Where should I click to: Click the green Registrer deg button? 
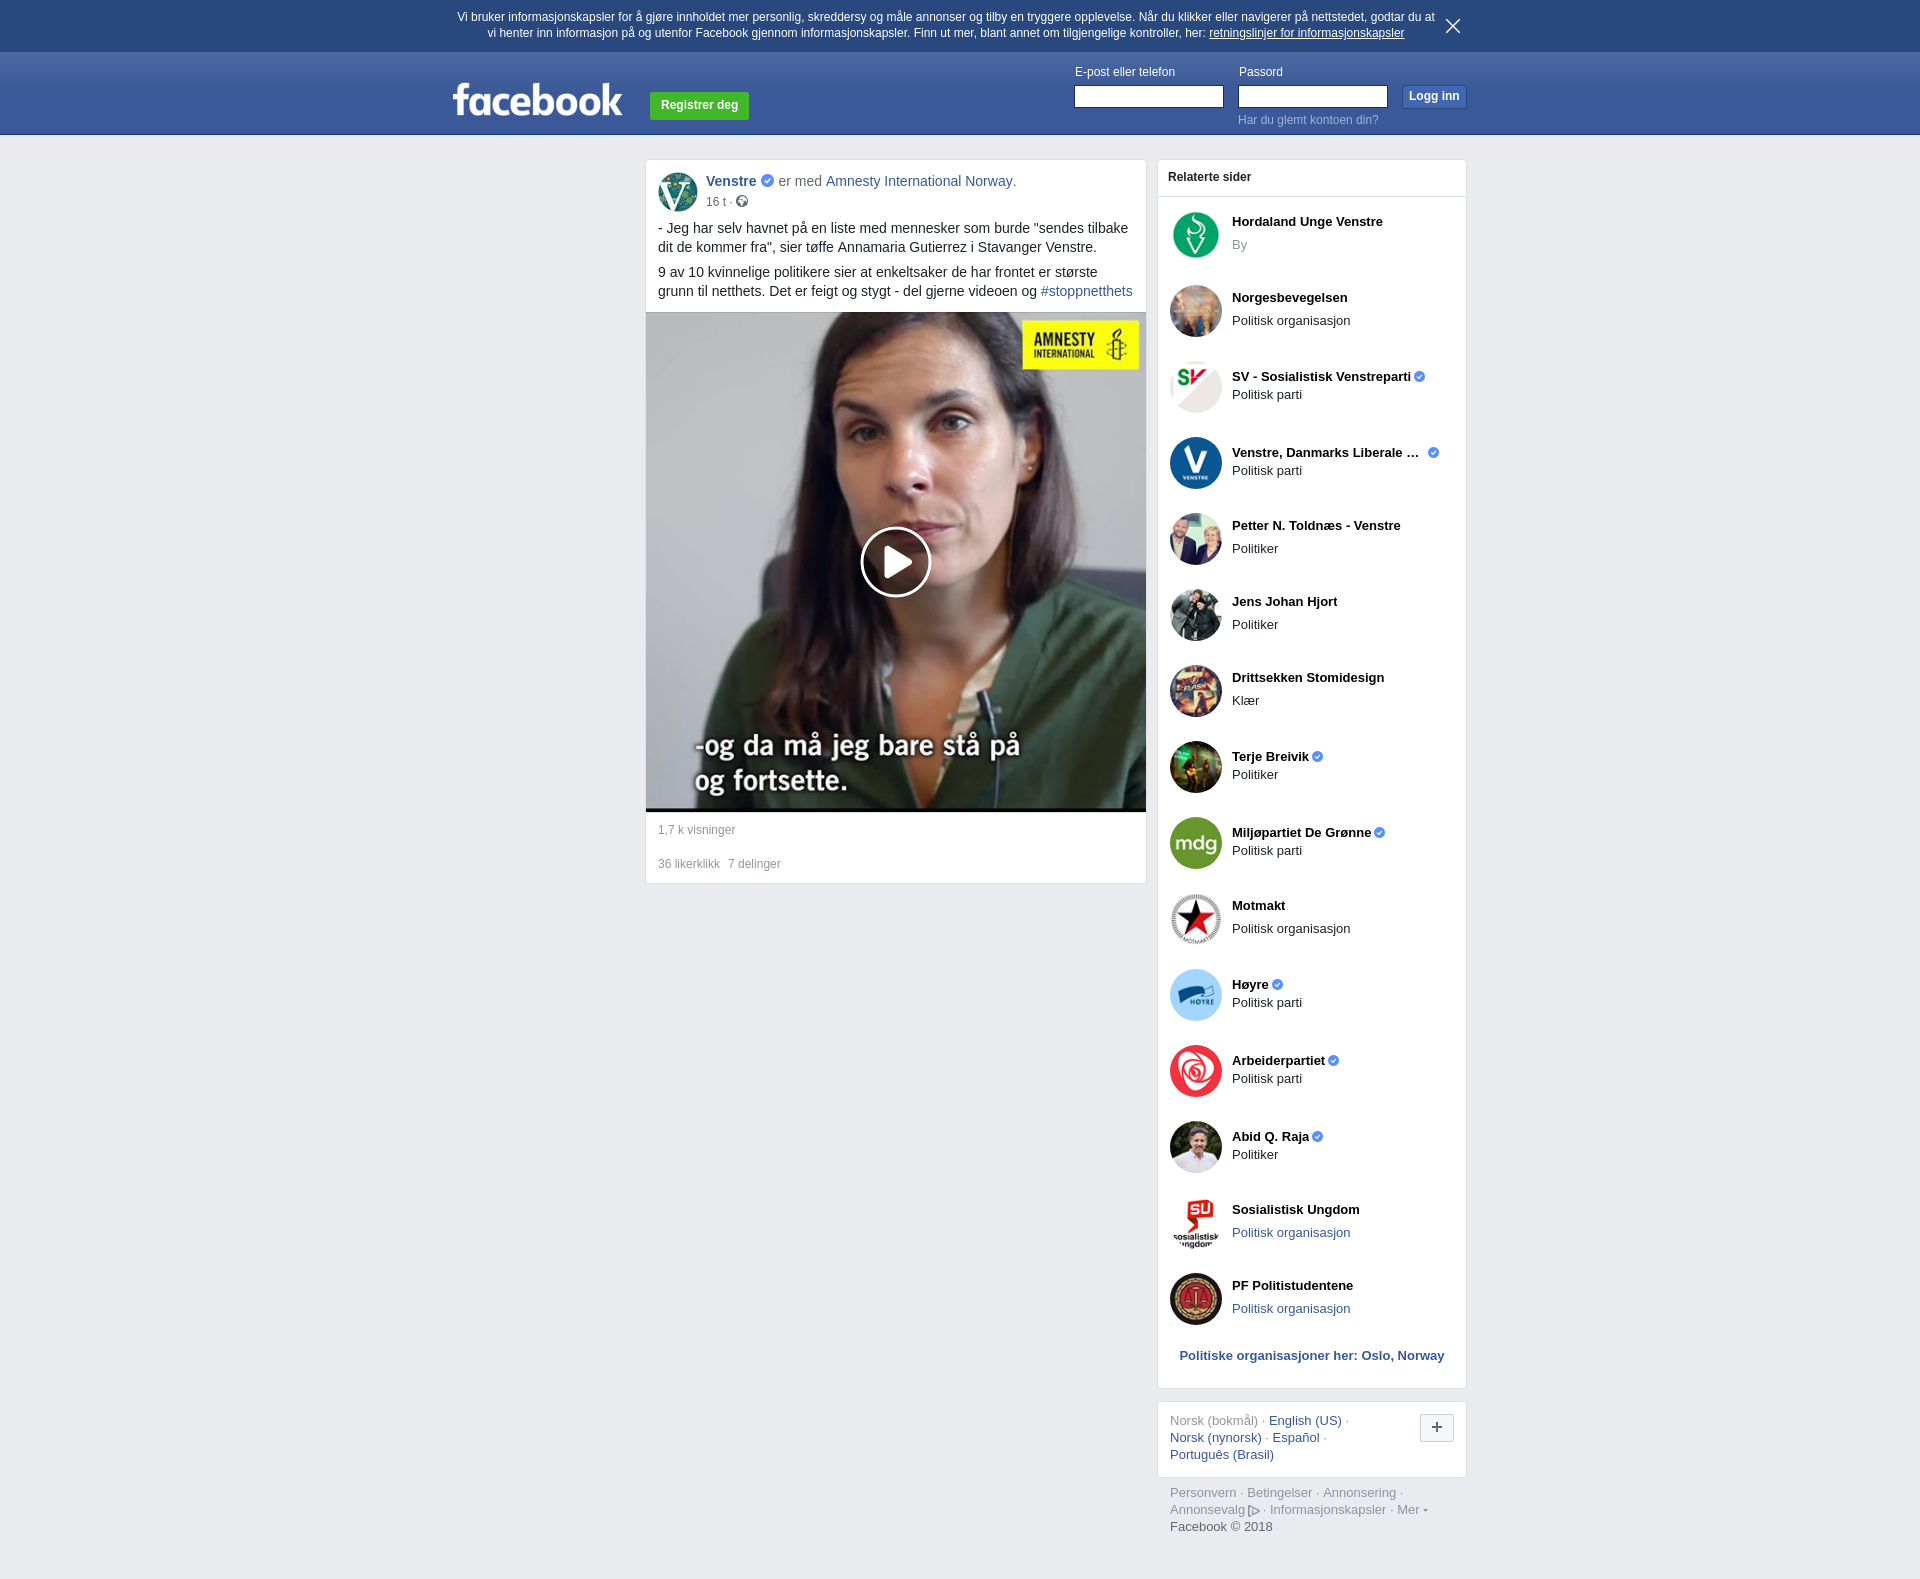699,105
